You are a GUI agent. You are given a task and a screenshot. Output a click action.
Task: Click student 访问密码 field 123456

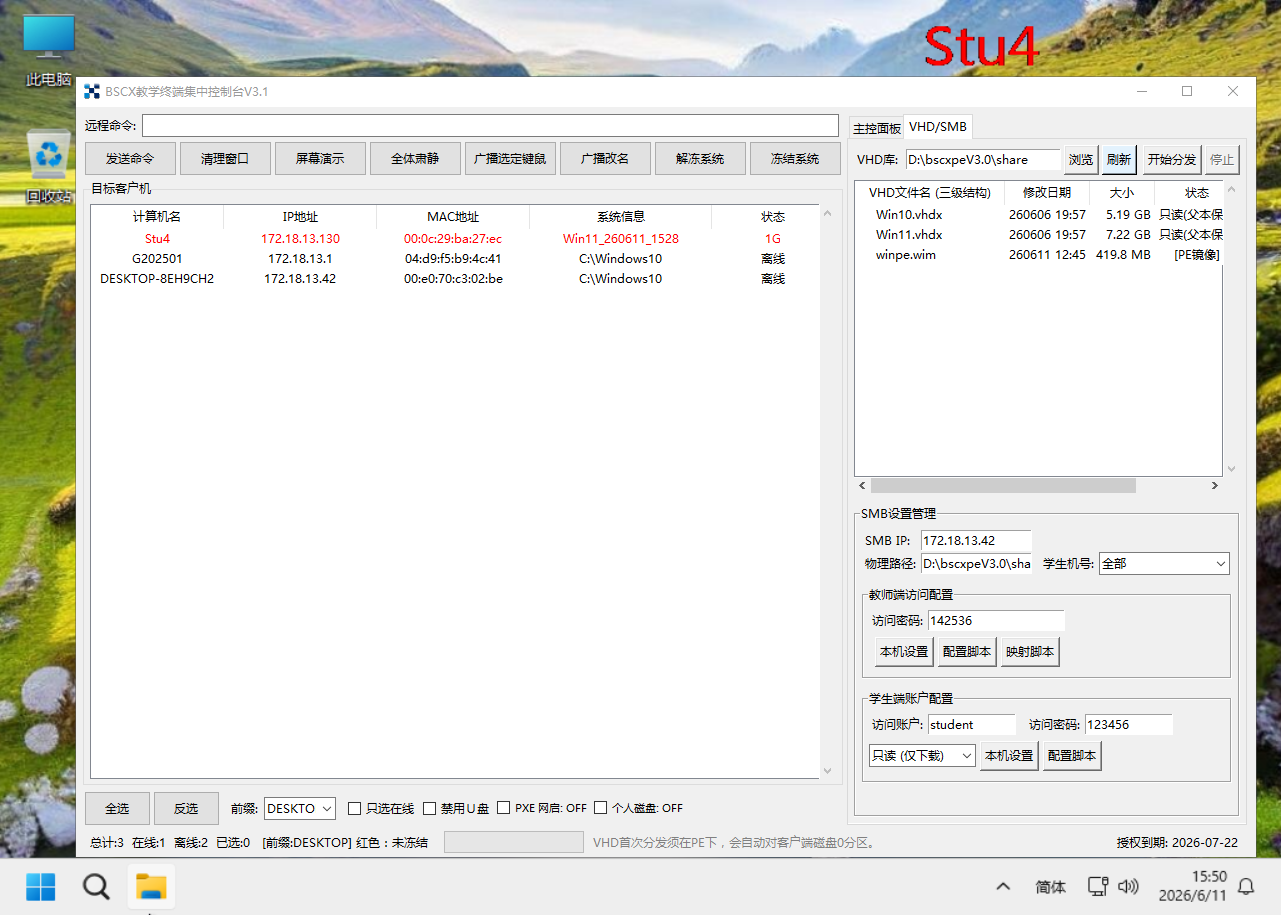click(x=1128, y=725)
